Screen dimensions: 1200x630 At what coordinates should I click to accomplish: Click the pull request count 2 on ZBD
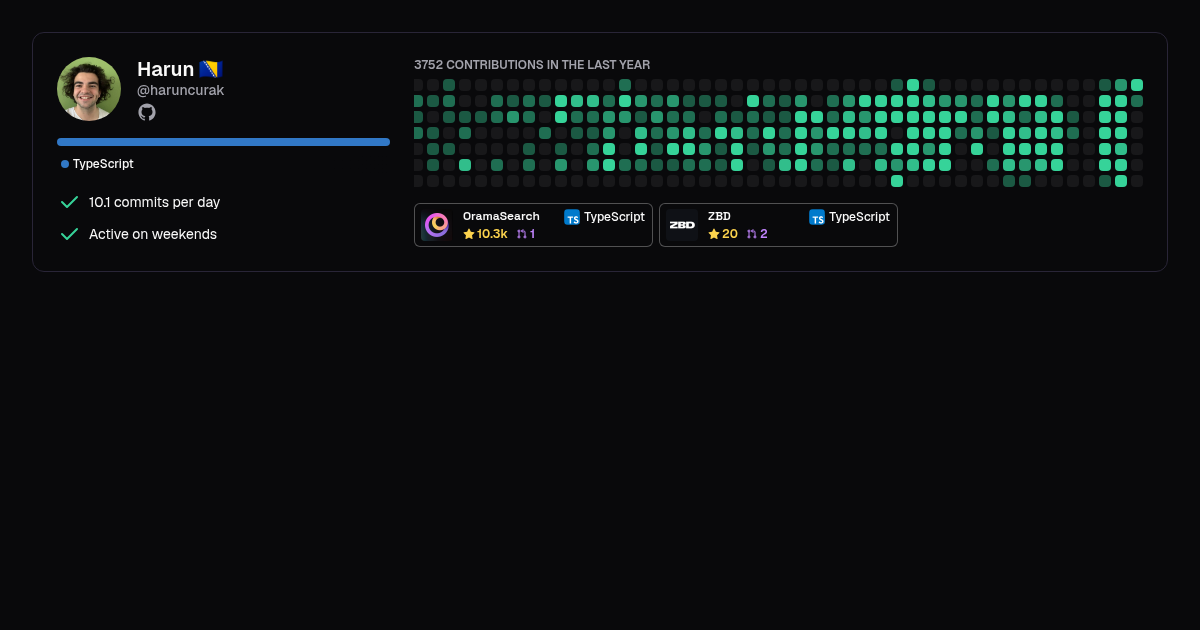pos(764,234)
